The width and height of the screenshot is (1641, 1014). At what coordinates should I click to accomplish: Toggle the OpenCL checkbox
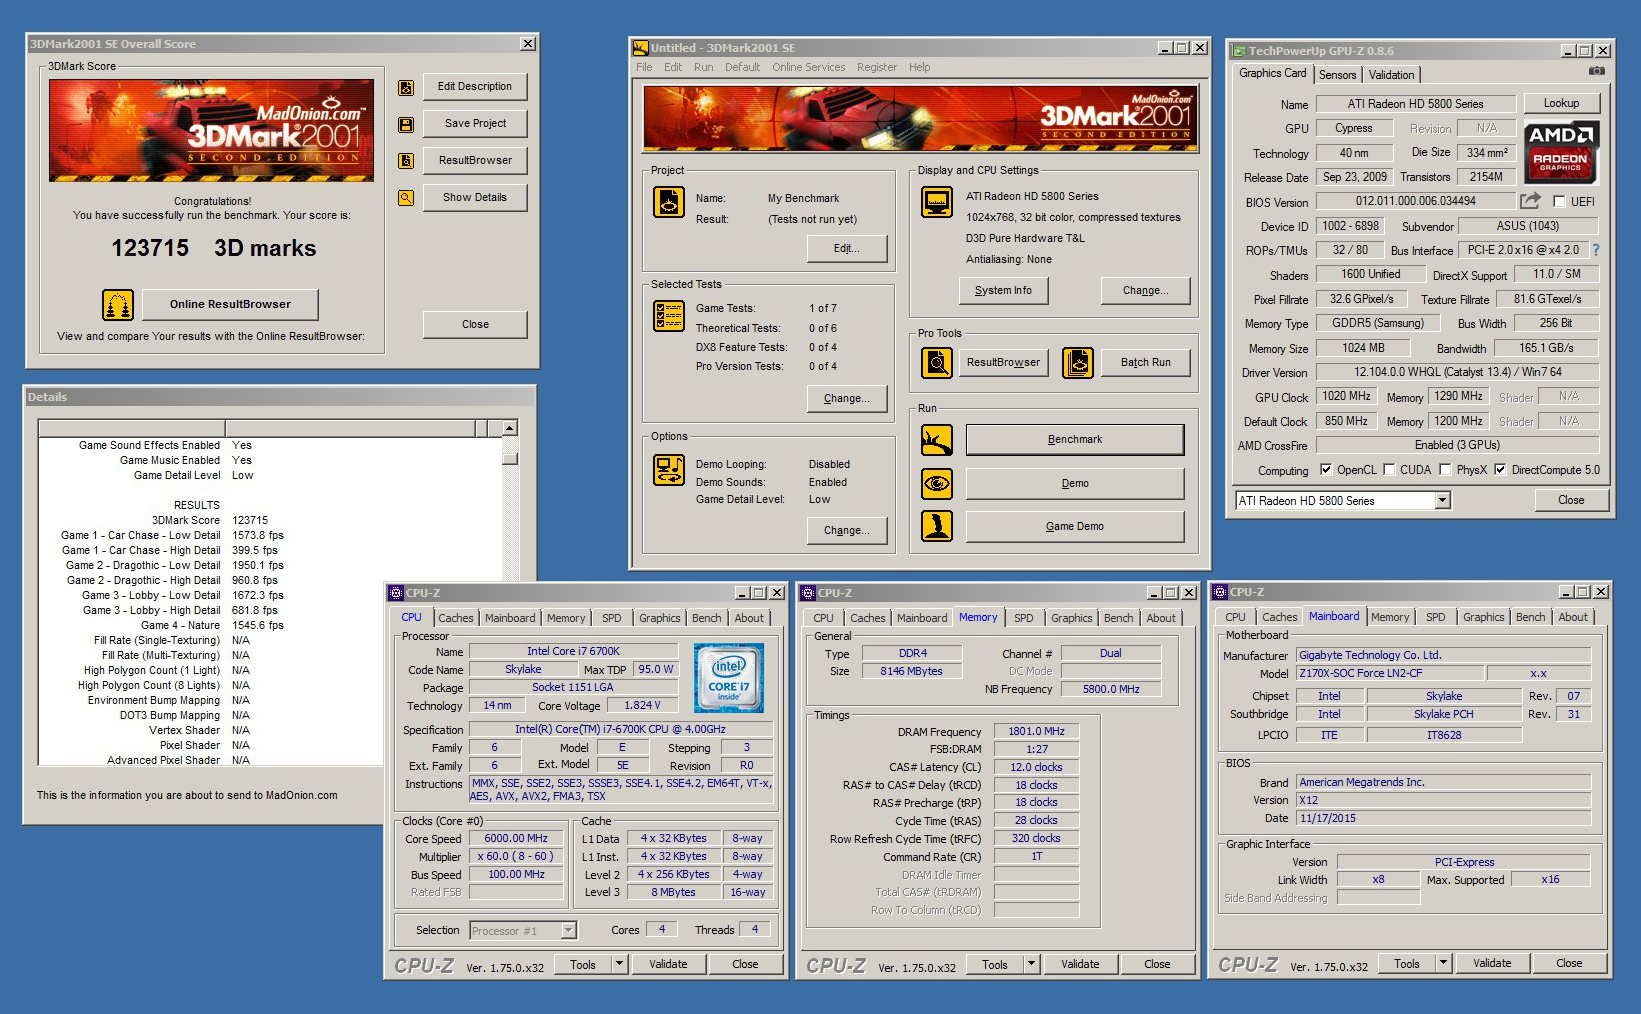(1326, 470)
